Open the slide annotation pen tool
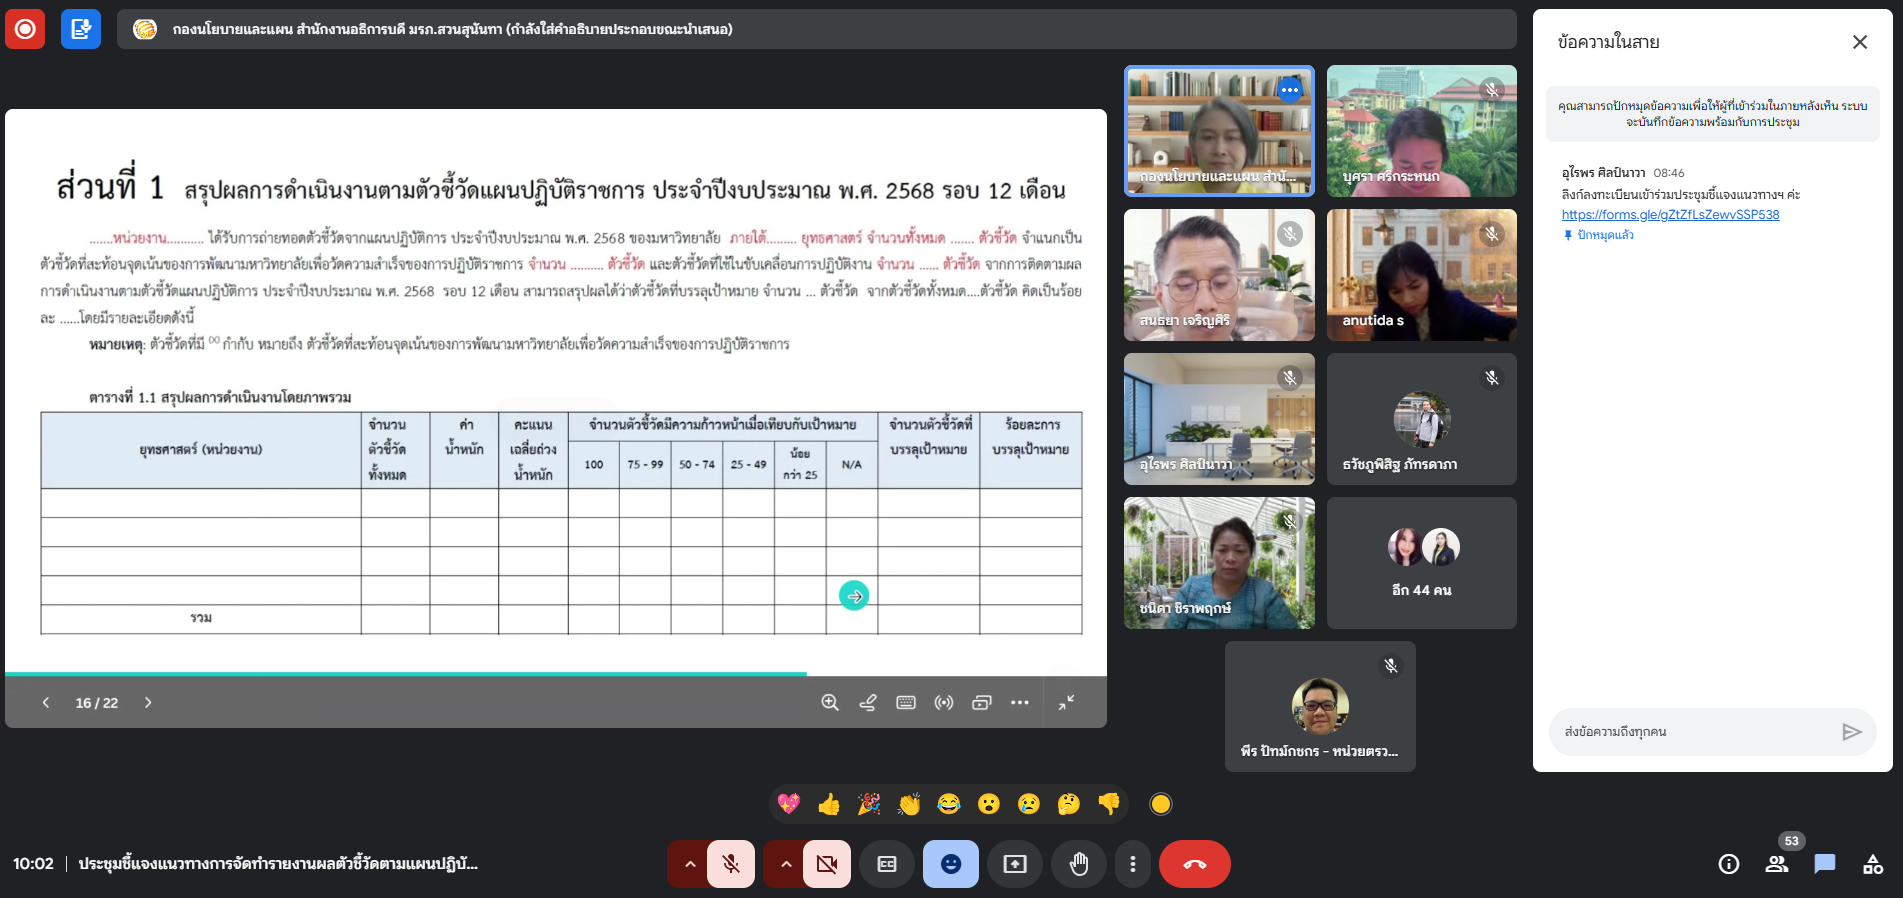The image size is (1903, 898). tap(868, 703)
